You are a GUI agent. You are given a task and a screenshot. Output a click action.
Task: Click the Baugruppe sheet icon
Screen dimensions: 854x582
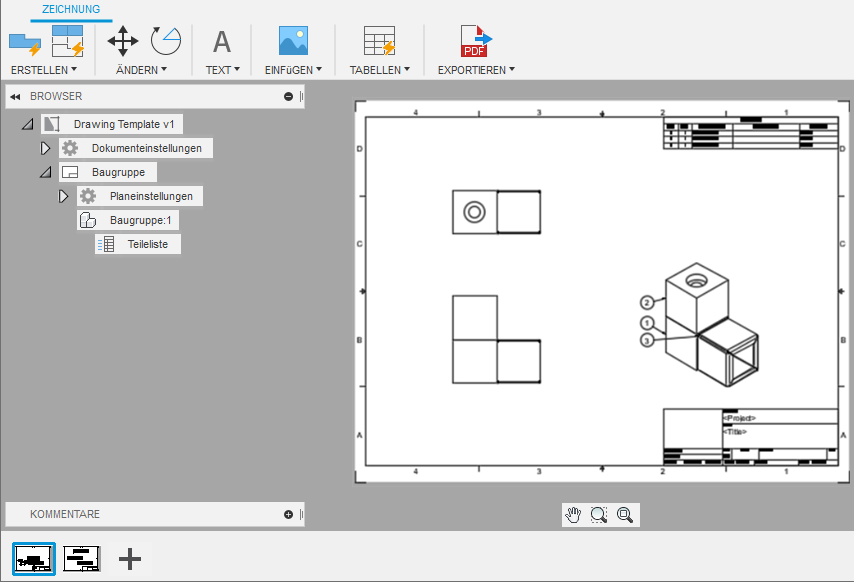pos(70,172)
